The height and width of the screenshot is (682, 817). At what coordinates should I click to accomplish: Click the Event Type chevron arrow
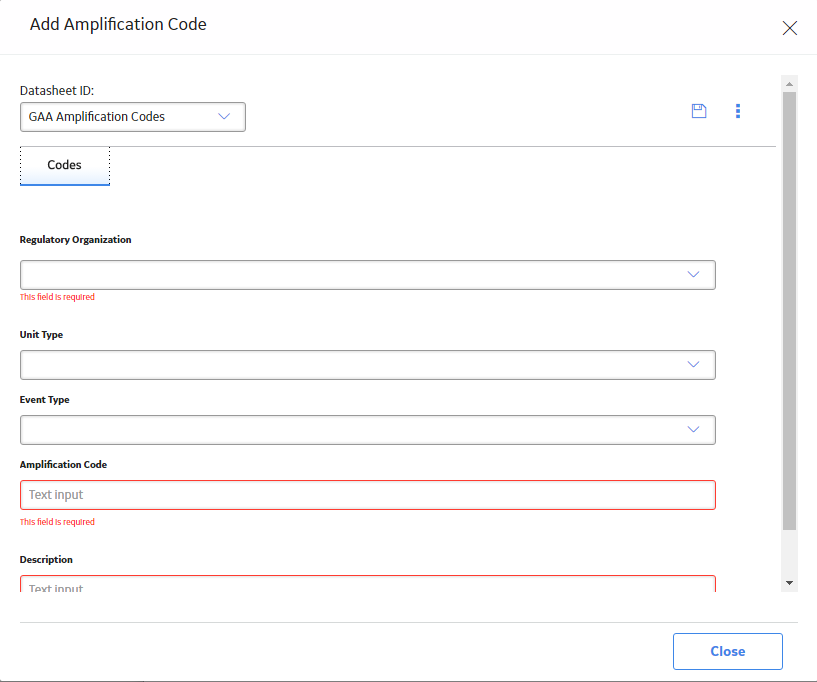[x=693, y=429]
